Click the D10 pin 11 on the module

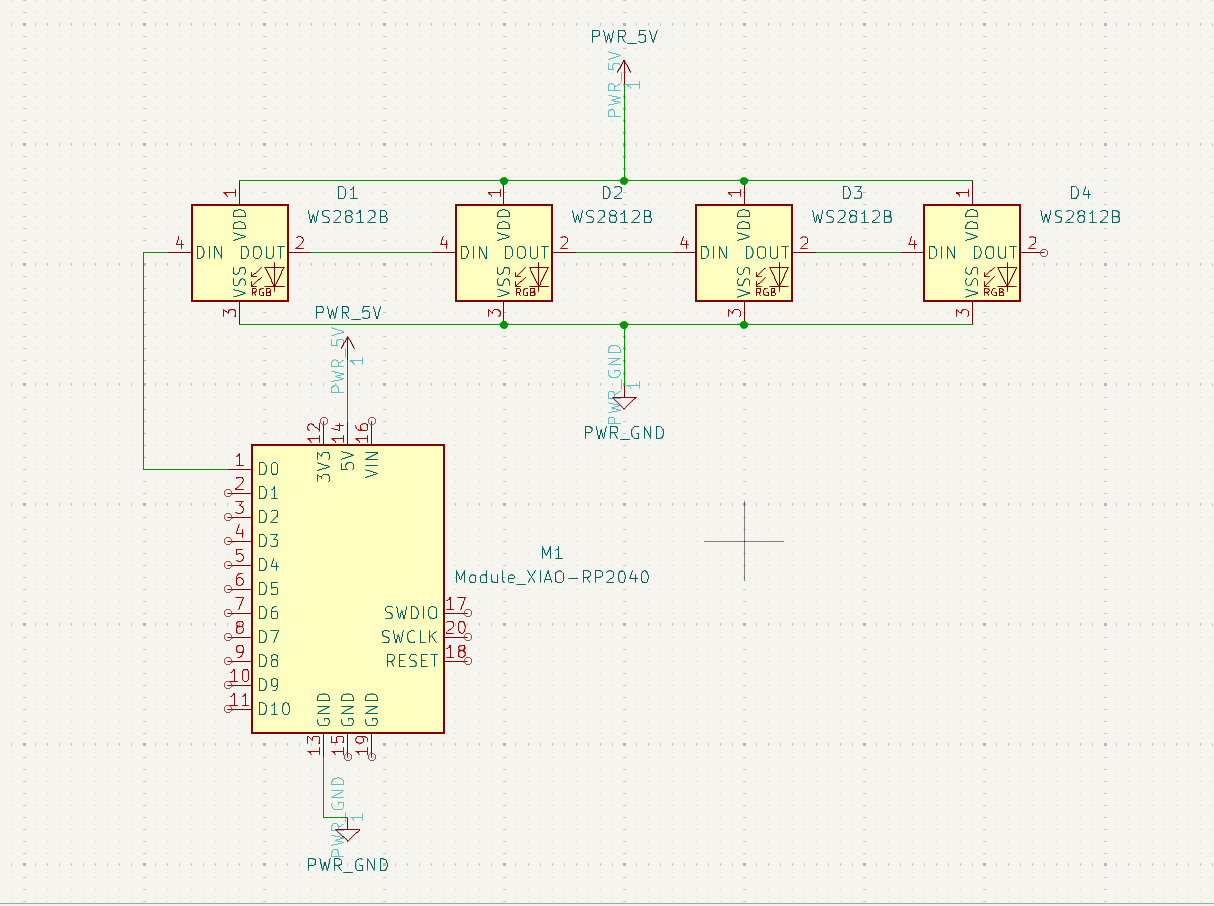pos(229,708)
